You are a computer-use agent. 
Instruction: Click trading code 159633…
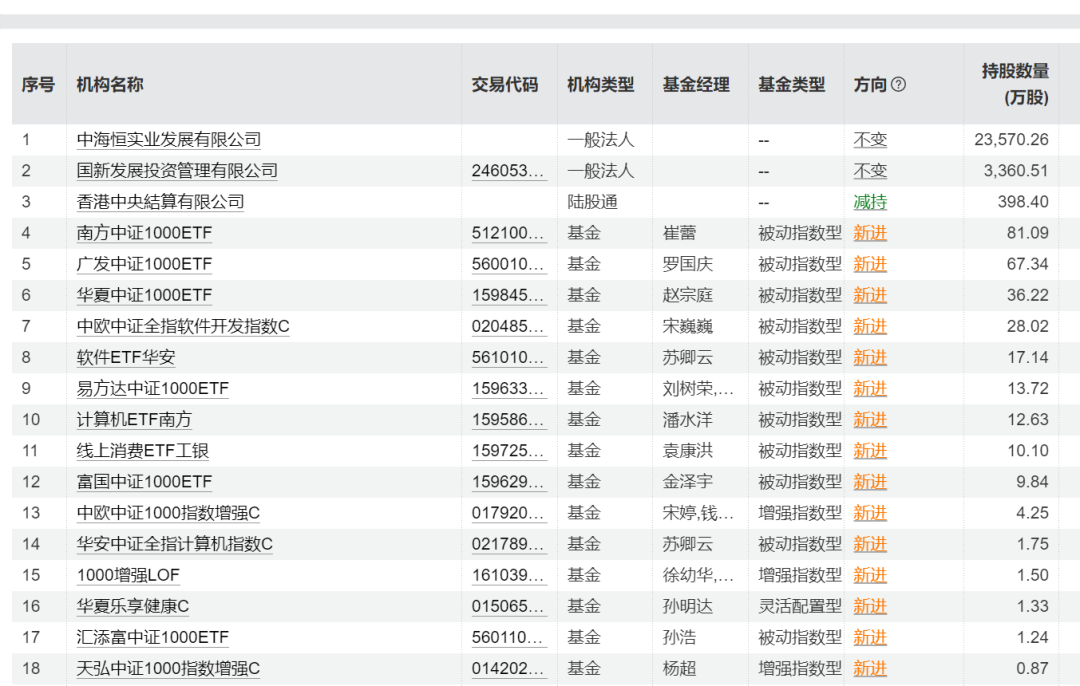coord(509,388)
